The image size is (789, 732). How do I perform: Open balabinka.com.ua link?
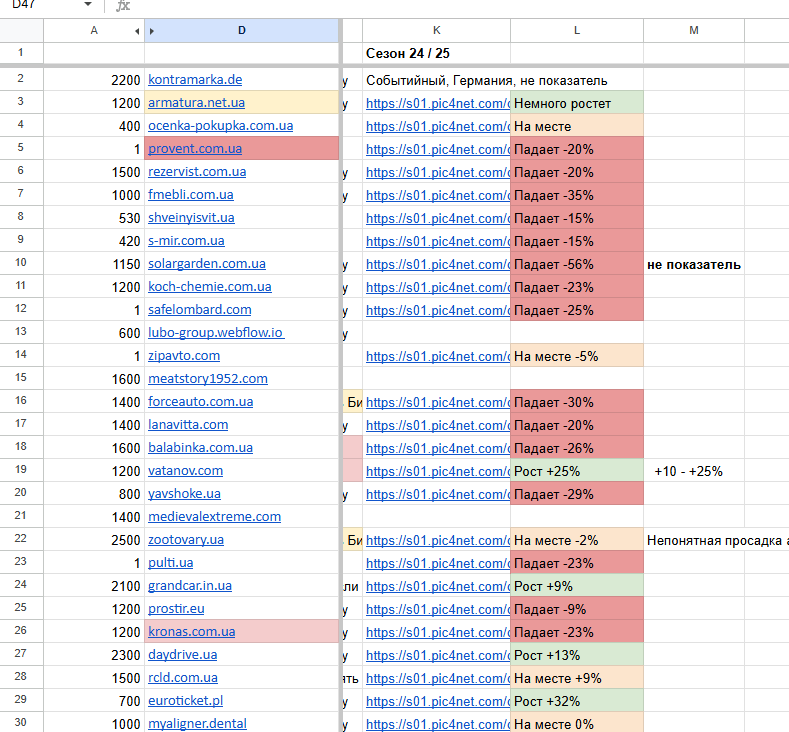click(200, 448)
